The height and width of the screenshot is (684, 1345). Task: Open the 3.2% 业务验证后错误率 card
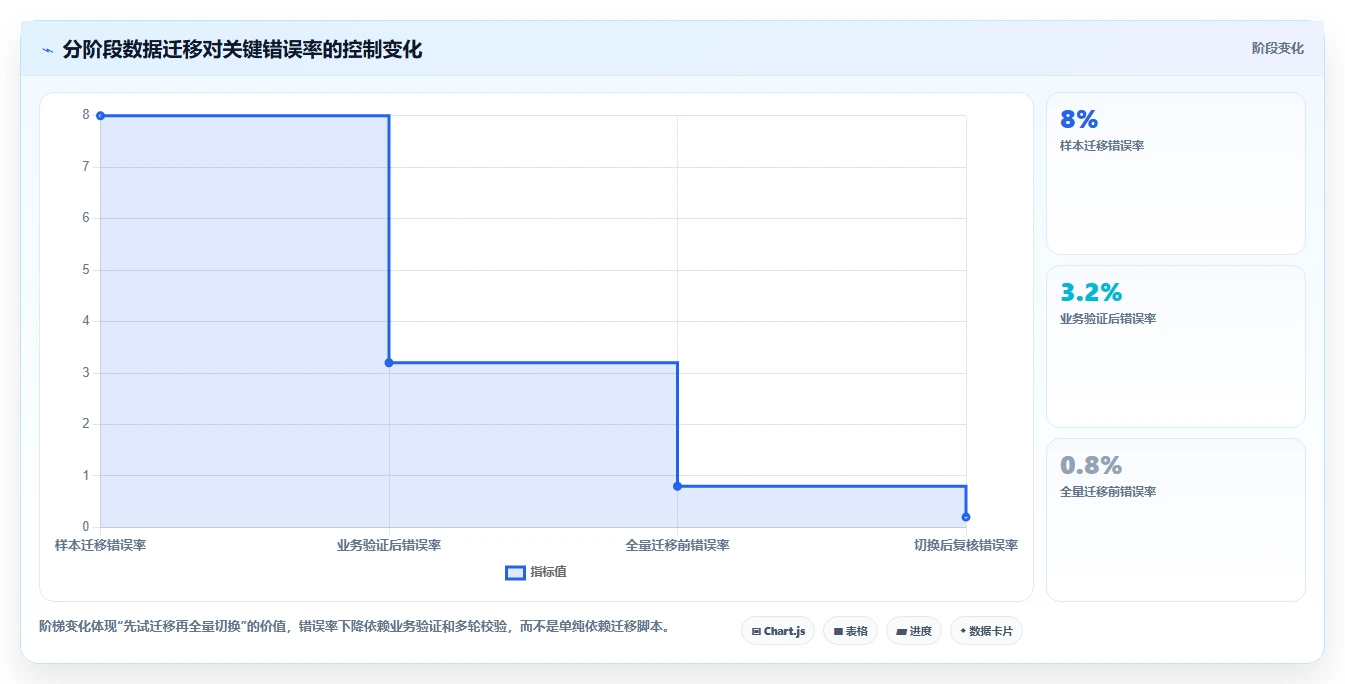pos(1175,346)
